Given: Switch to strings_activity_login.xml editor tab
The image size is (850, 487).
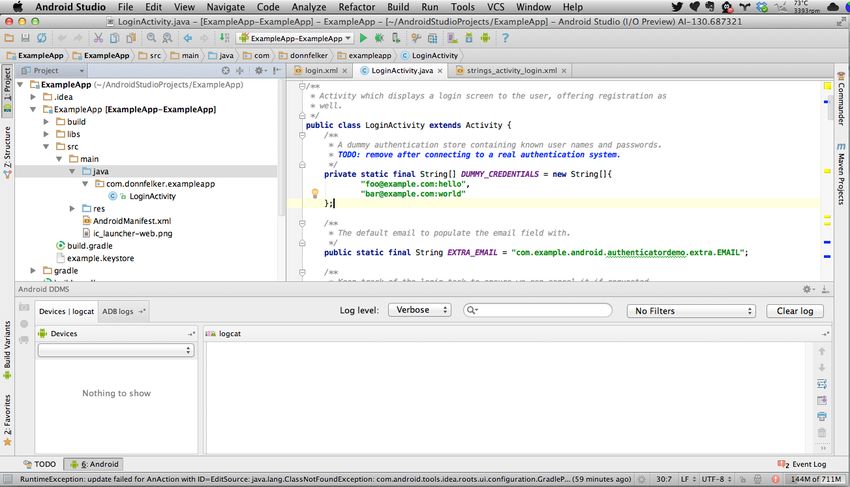Looking at the screenshot, I should 511,71.
